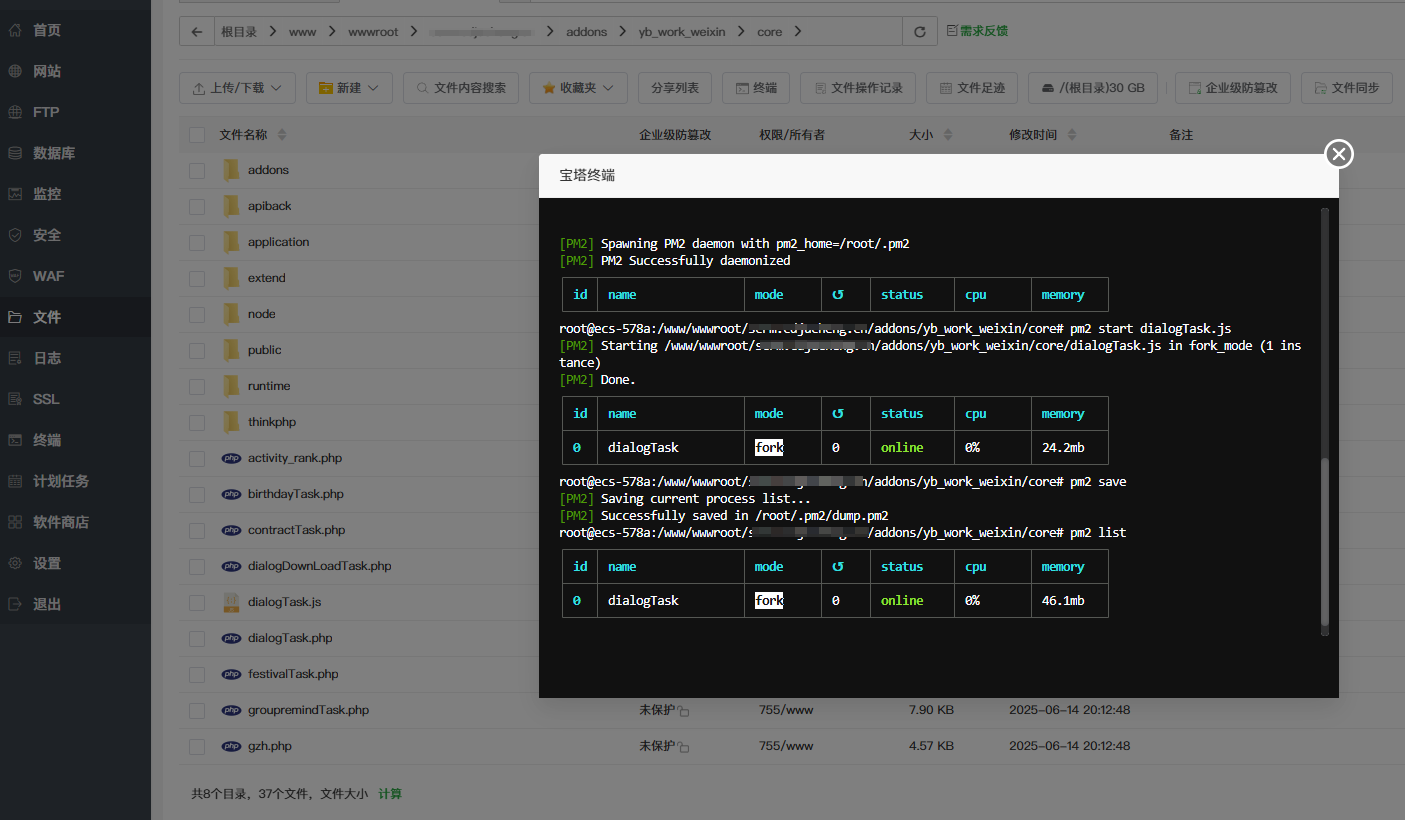Open 软件商店 in the left sidebar
Screen dimensions: 1405x820
pos(60,522)
